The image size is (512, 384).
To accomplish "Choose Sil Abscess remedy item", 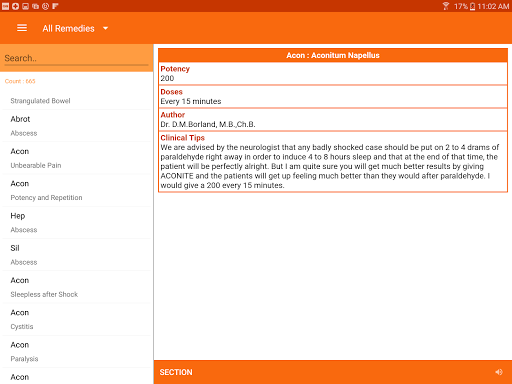I will (77, 255).
